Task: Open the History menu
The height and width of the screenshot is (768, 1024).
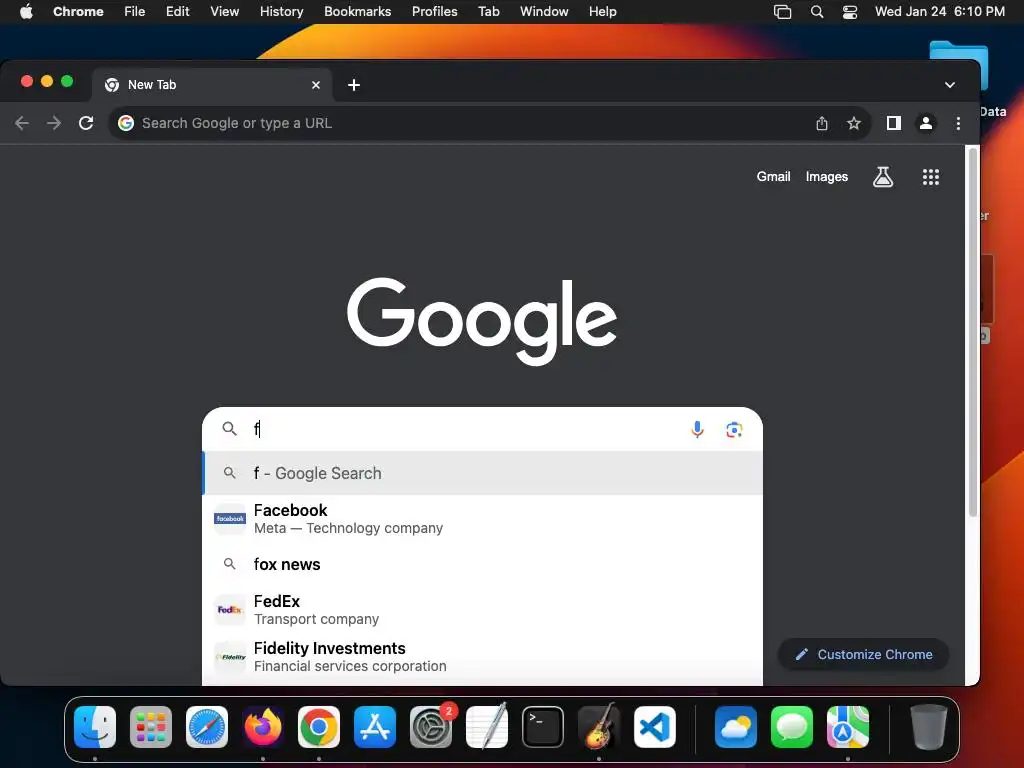Action: 281,12
